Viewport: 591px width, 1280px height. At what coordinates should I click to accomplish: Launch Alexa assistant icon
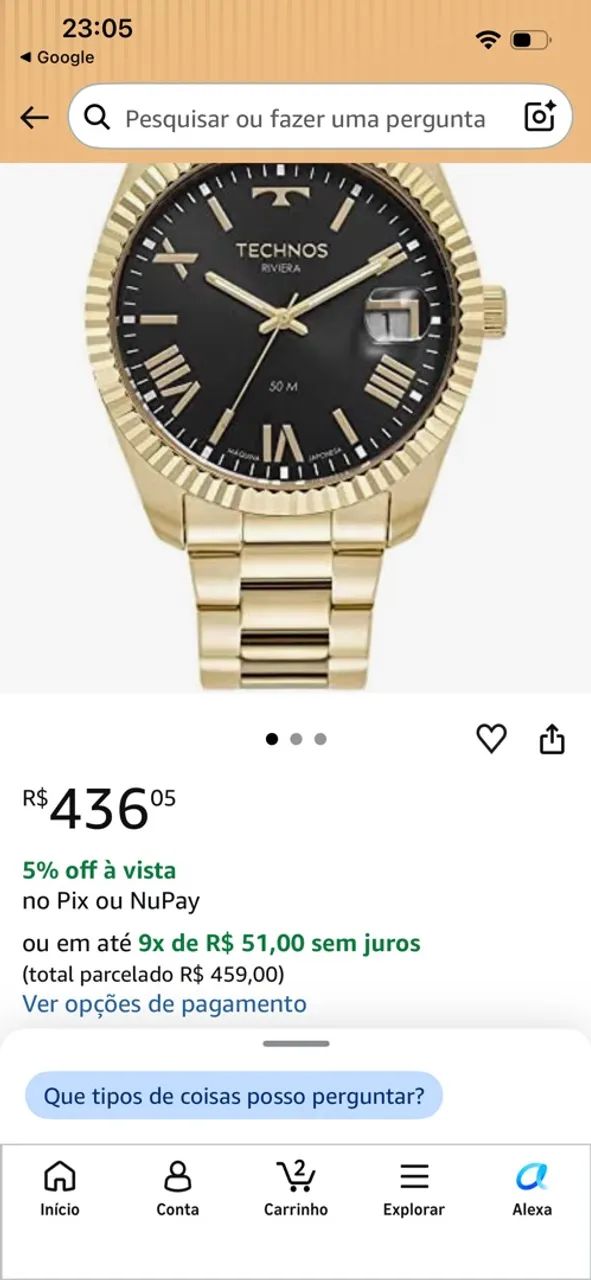coord(532,1188)
